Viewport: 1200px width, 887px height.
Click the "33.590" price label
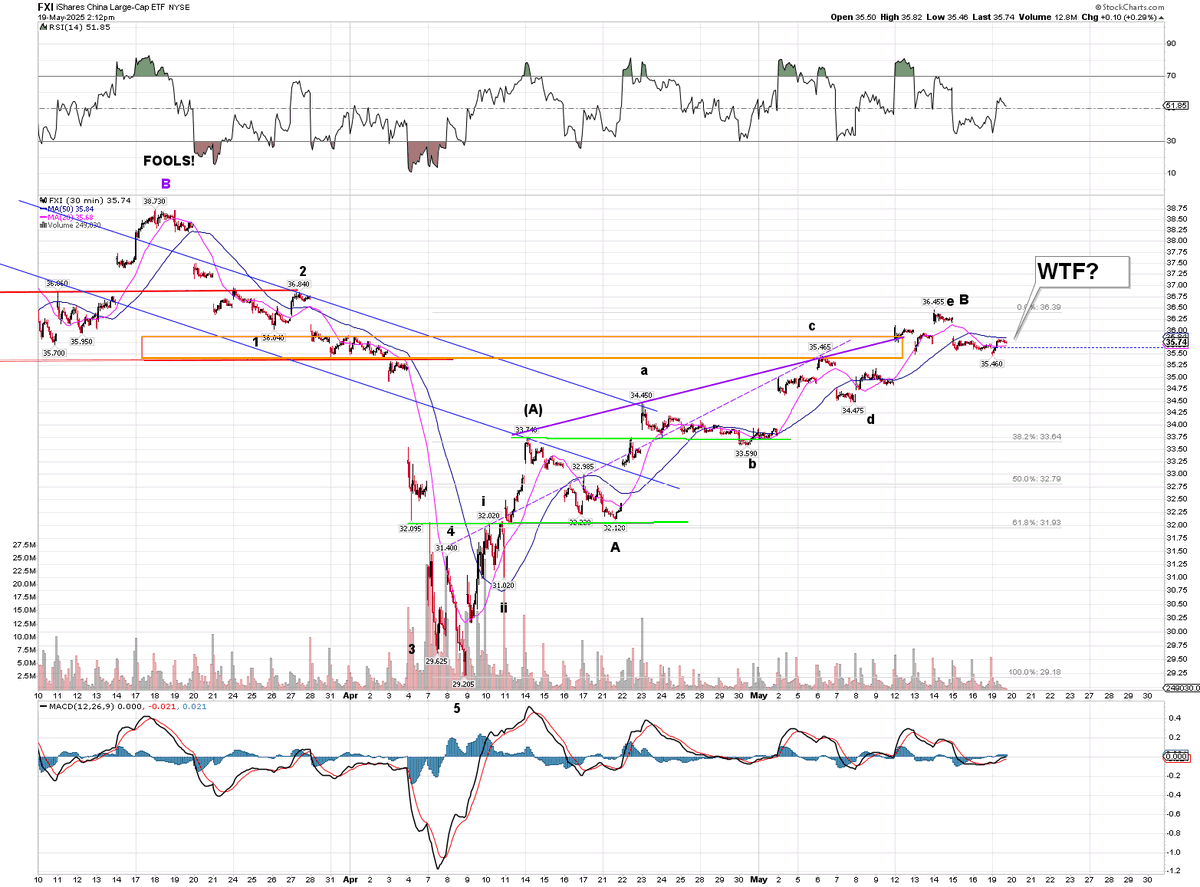pyautogui.click(x=746, y=453)
